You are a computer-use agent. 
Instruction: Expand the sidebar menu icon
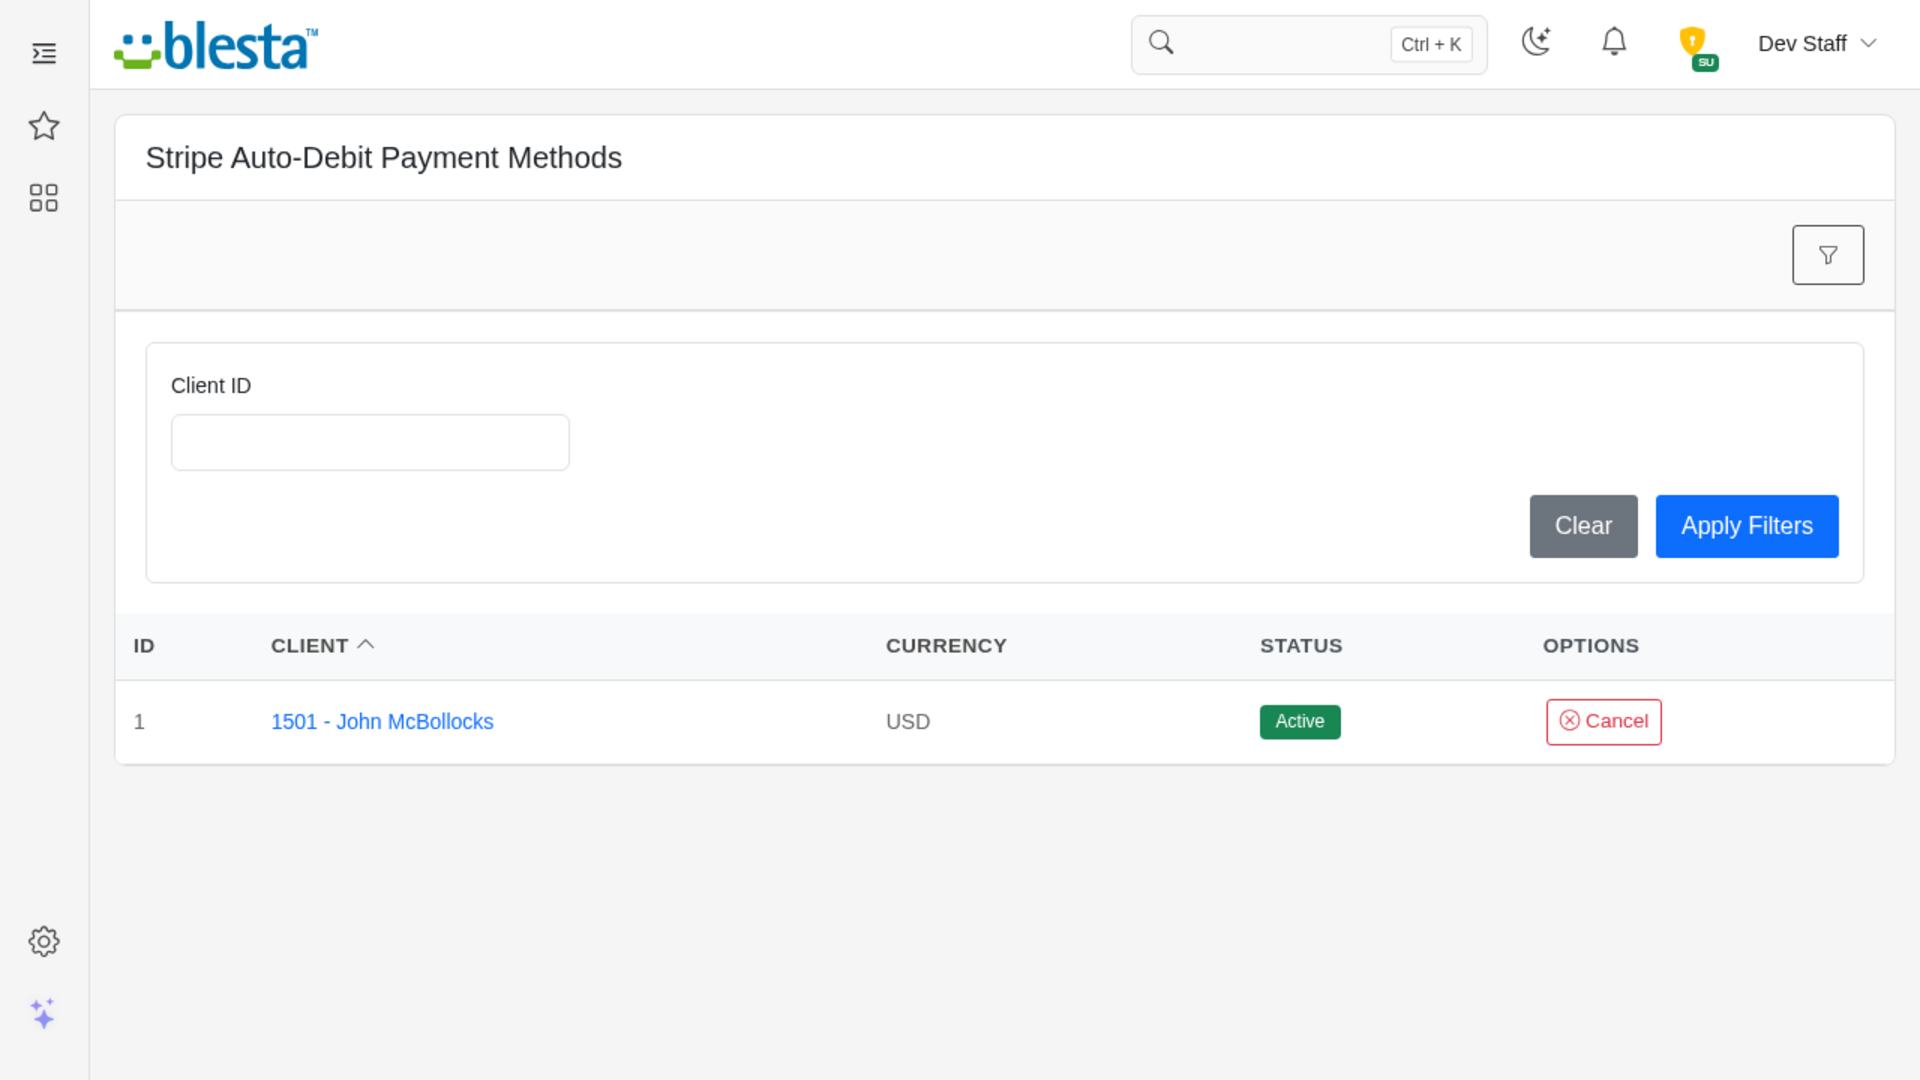44,53
